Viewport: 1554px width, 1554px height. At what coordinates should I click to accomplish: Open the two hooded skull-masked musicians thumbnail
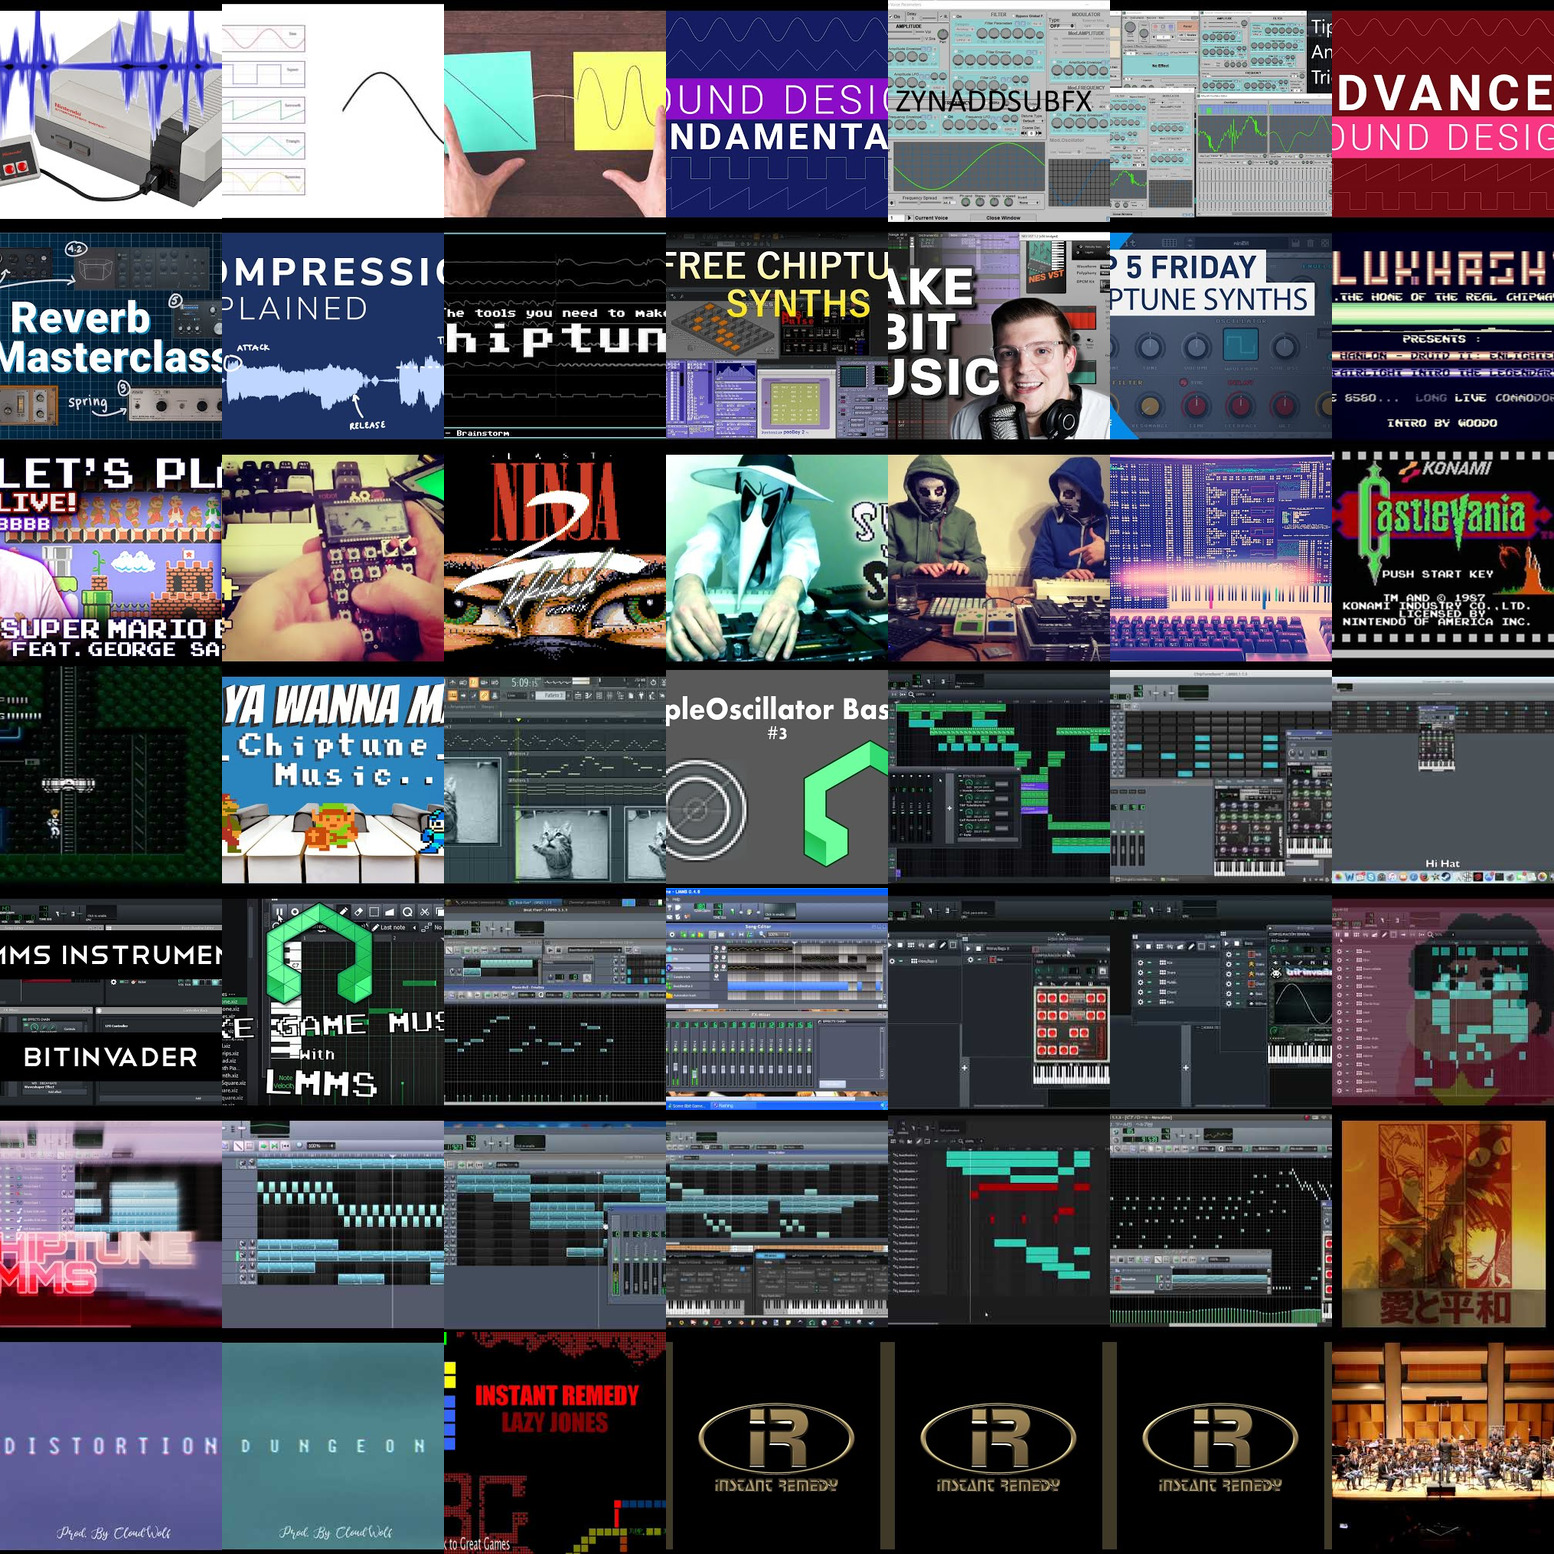(999, 559)
